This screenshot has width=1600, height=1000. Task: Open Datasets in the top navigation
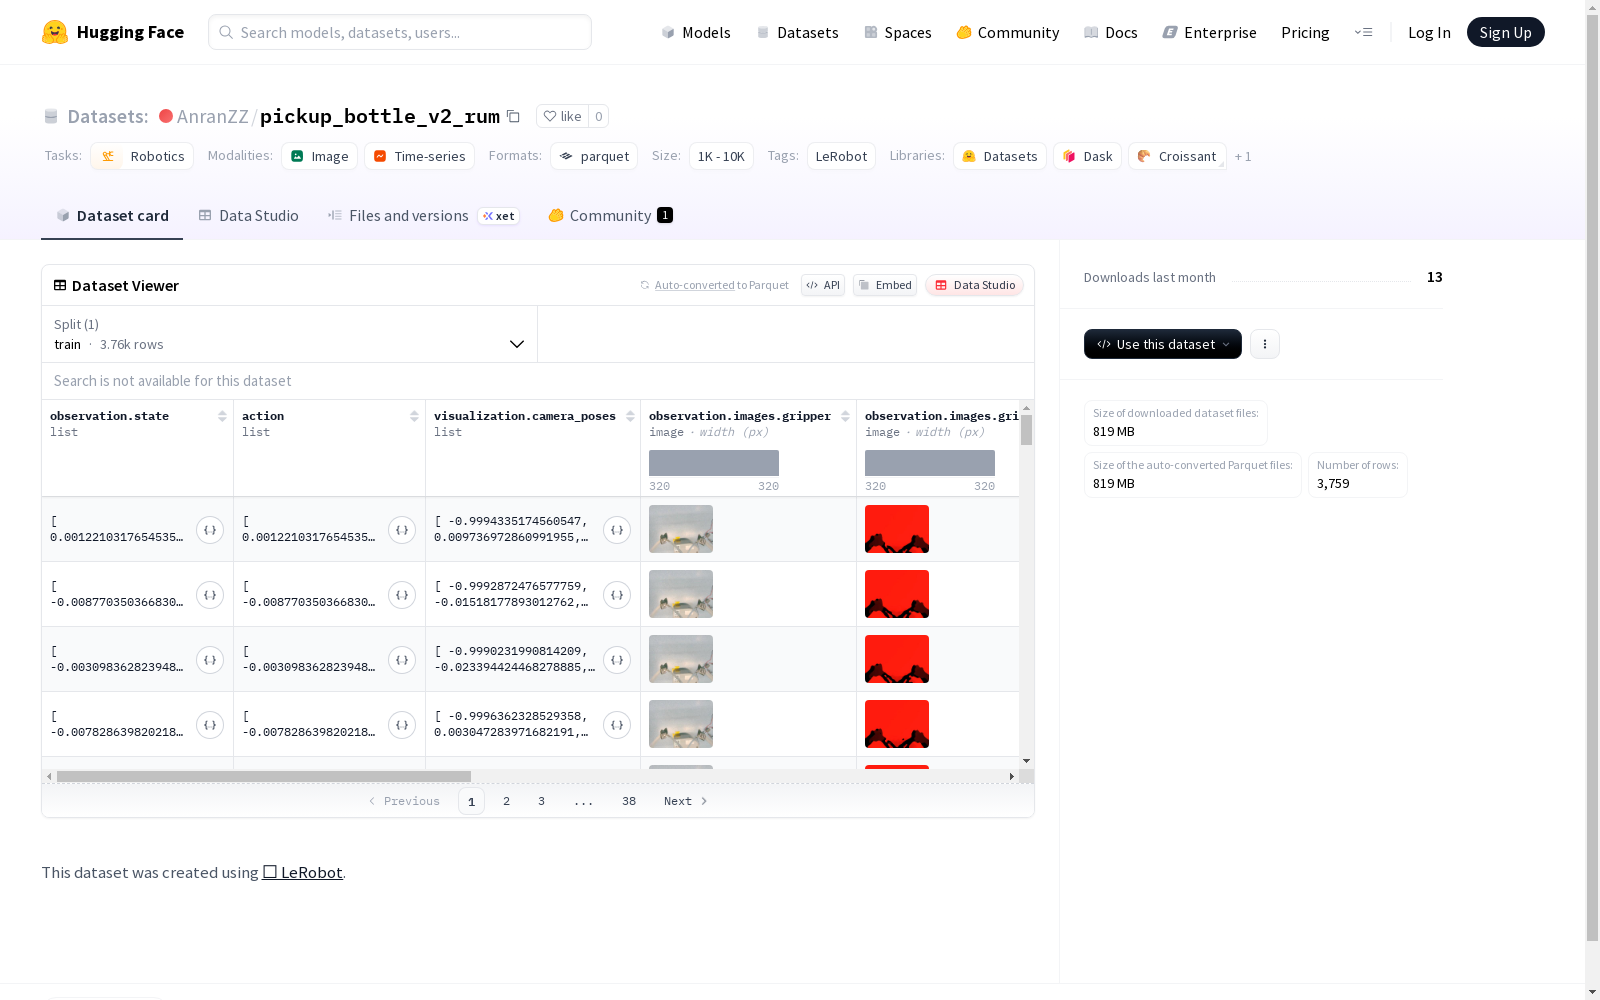tap(797, 32)
